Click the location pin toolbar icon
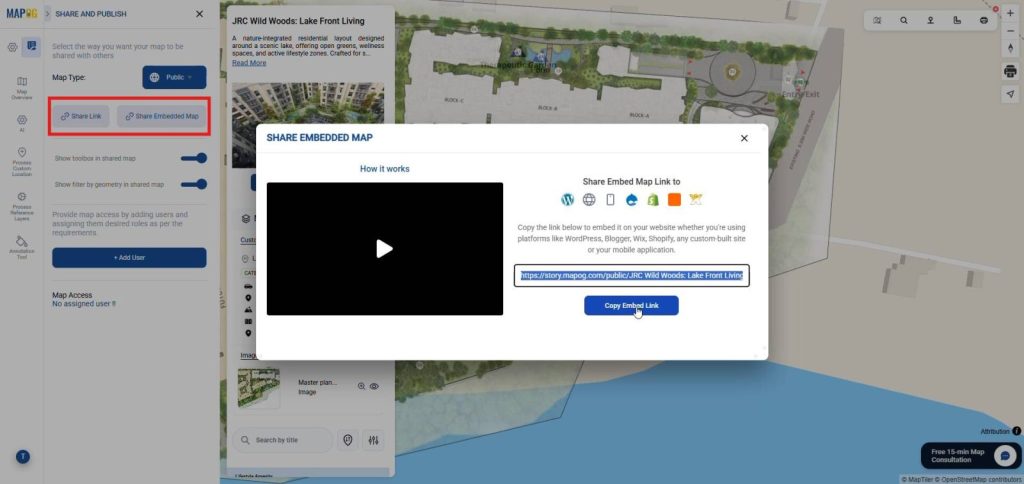 coord(931,20)
